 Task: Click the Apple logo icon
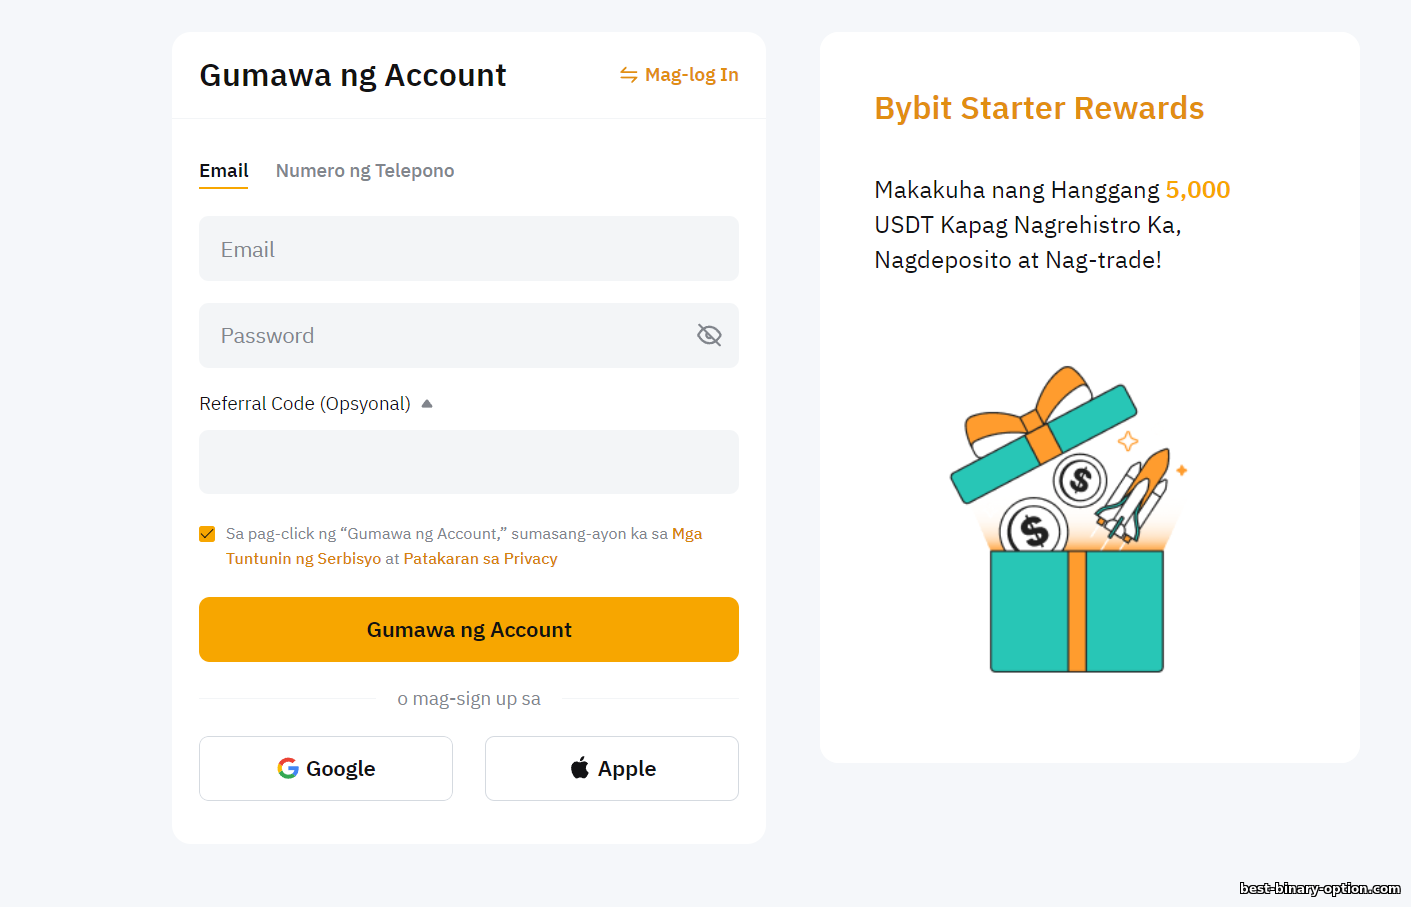(580, 768)
